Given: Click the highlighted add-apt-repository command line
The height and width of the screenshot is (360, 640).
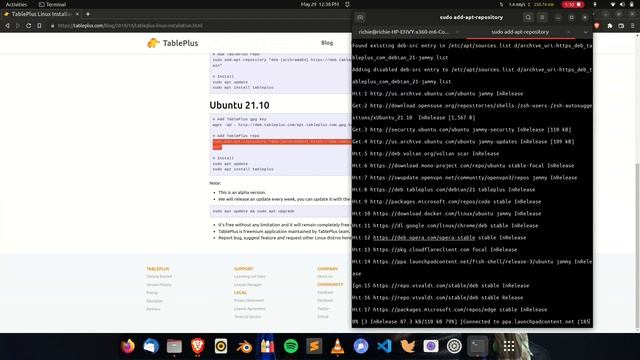Looking at the screenshot, I should [x=282, y=144].
